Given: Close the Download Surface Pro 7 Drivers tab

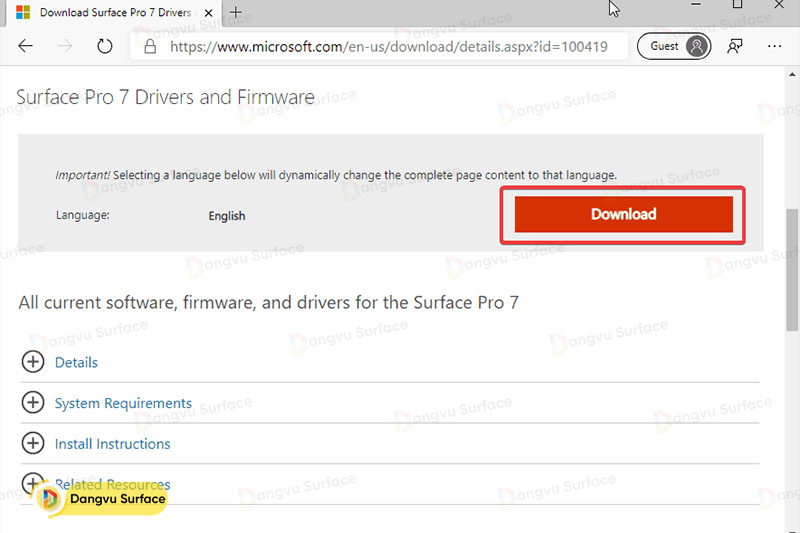Looking at the screenshot, I should click(x=209, y=12).
